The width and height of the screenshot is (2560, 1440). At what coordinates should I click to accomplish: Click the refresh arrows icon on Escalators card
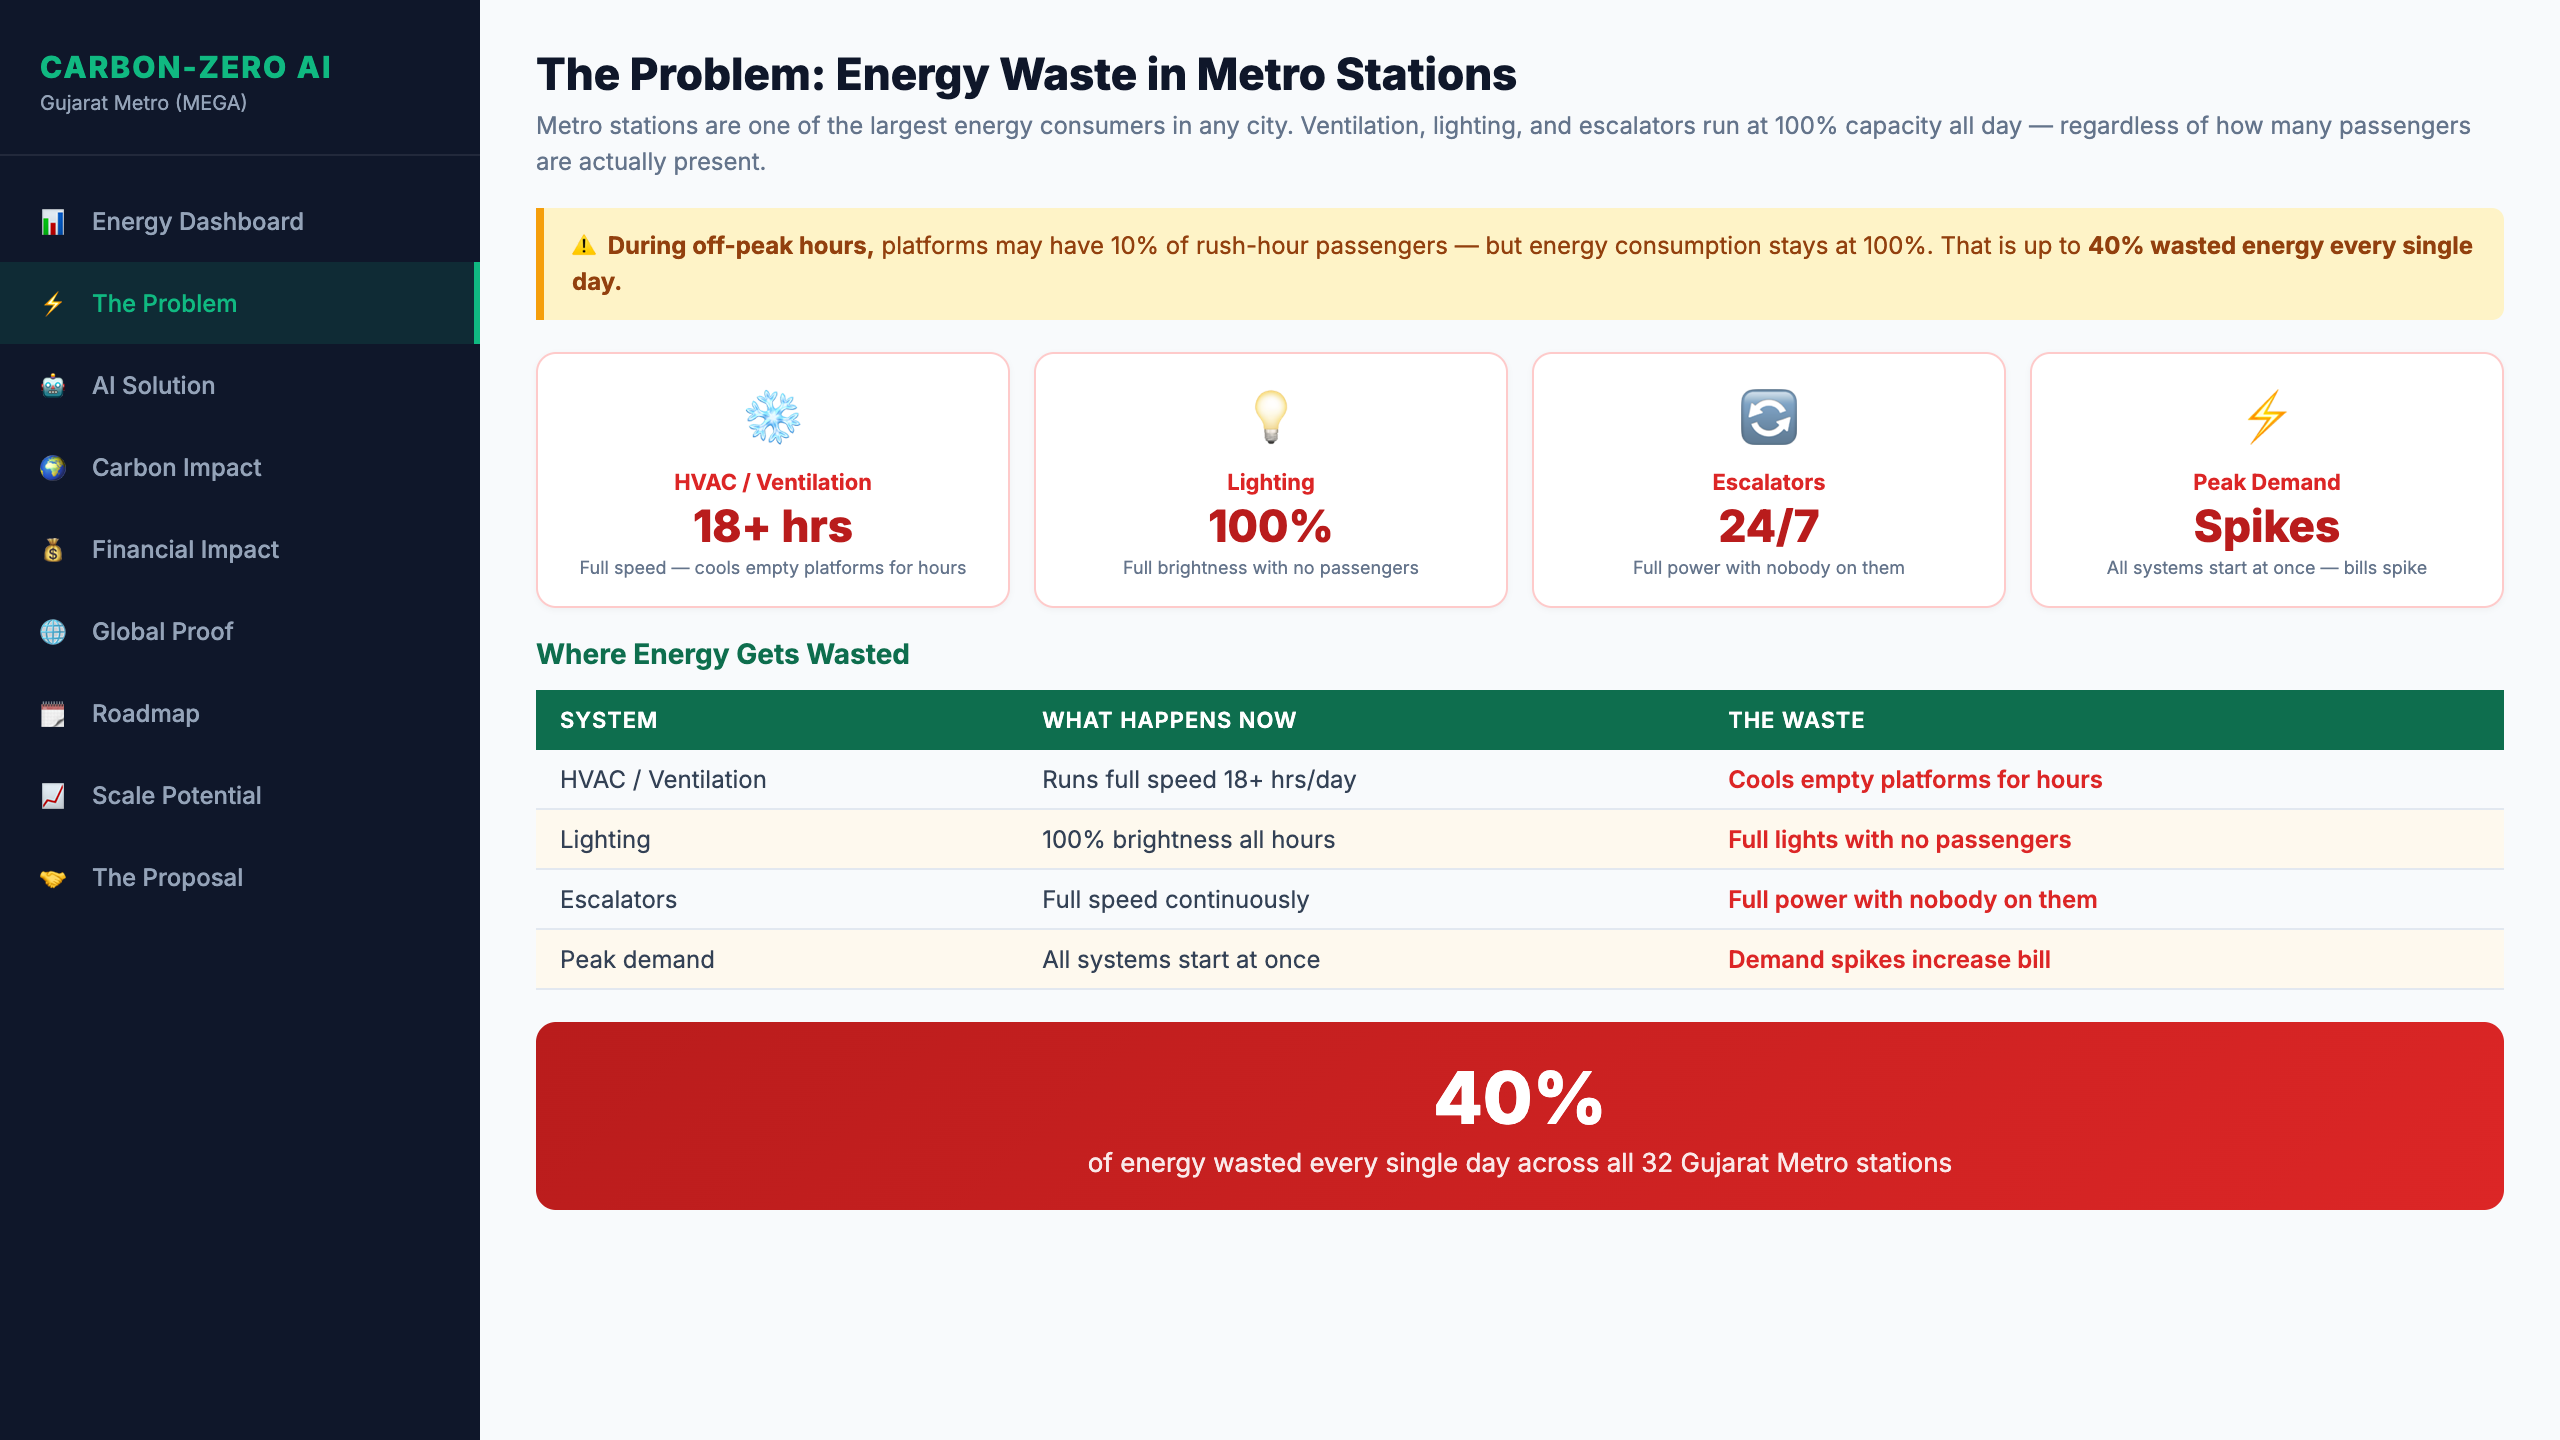tap(1768, 417)
